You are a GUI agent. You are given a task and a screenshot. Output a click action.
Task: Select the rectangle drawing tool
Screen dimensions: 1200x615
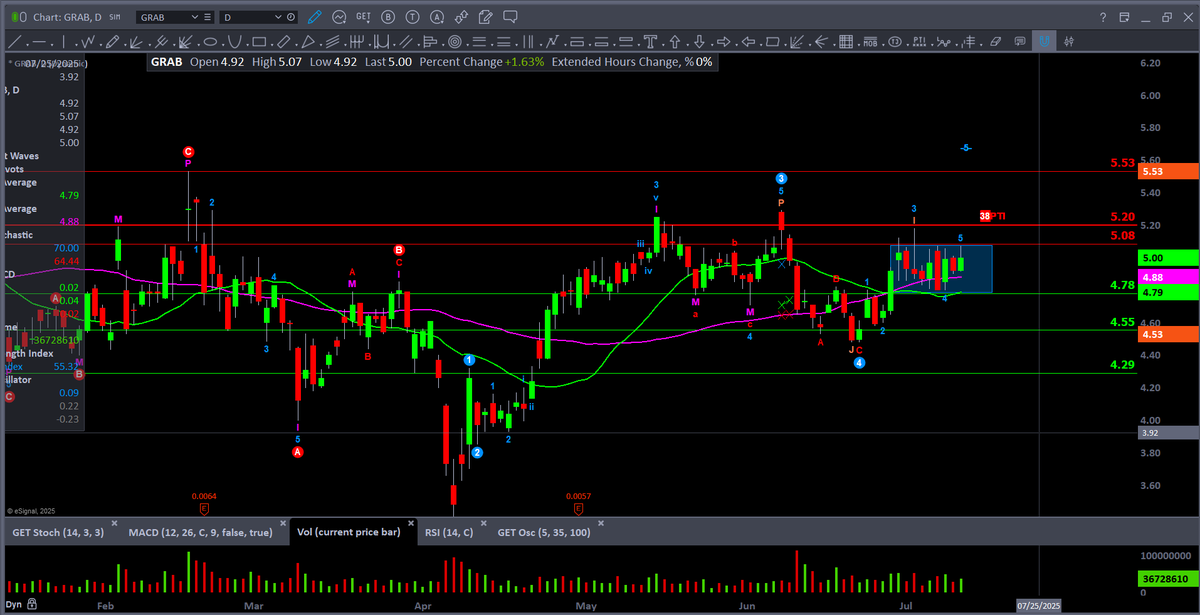point(258,41)
